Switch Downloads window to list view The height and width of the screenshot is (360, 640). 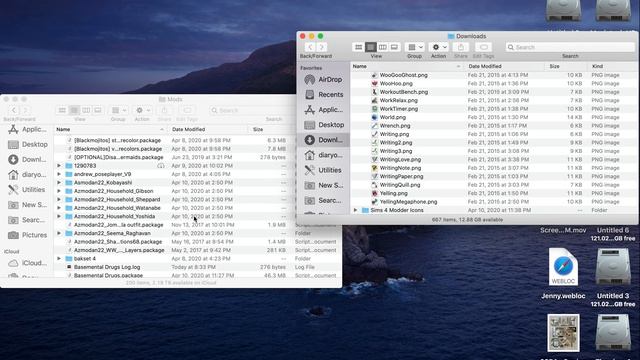point(371,47)
